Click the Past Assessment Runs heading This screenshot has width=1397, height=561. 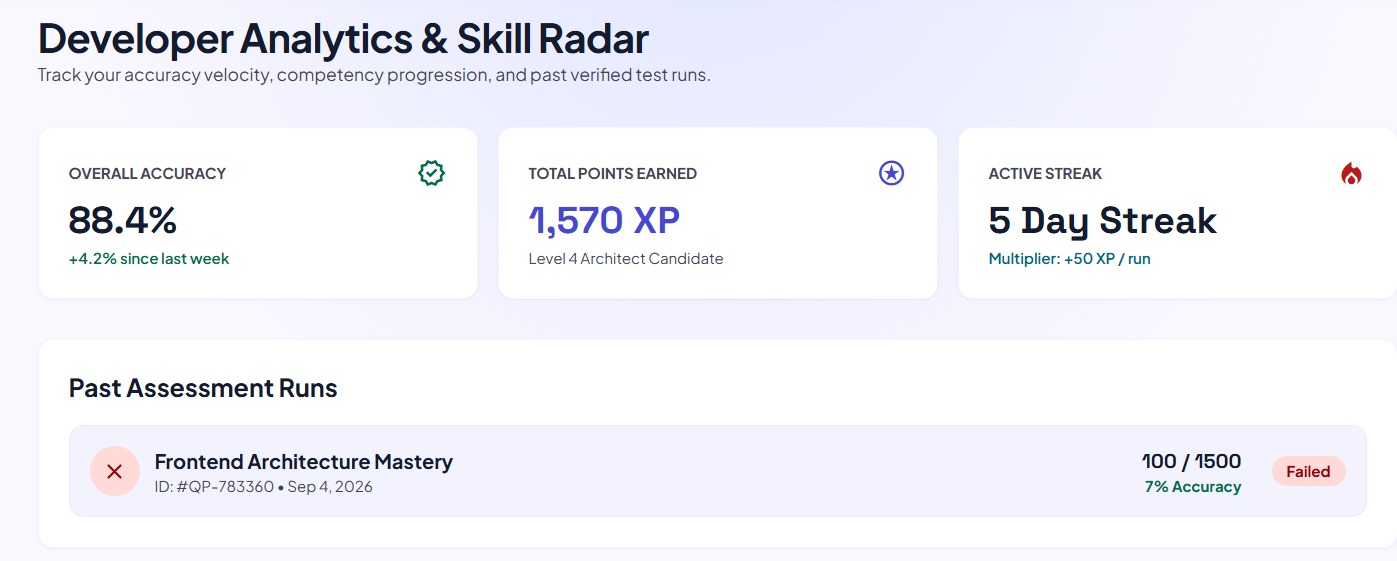[x=203, y=388]
